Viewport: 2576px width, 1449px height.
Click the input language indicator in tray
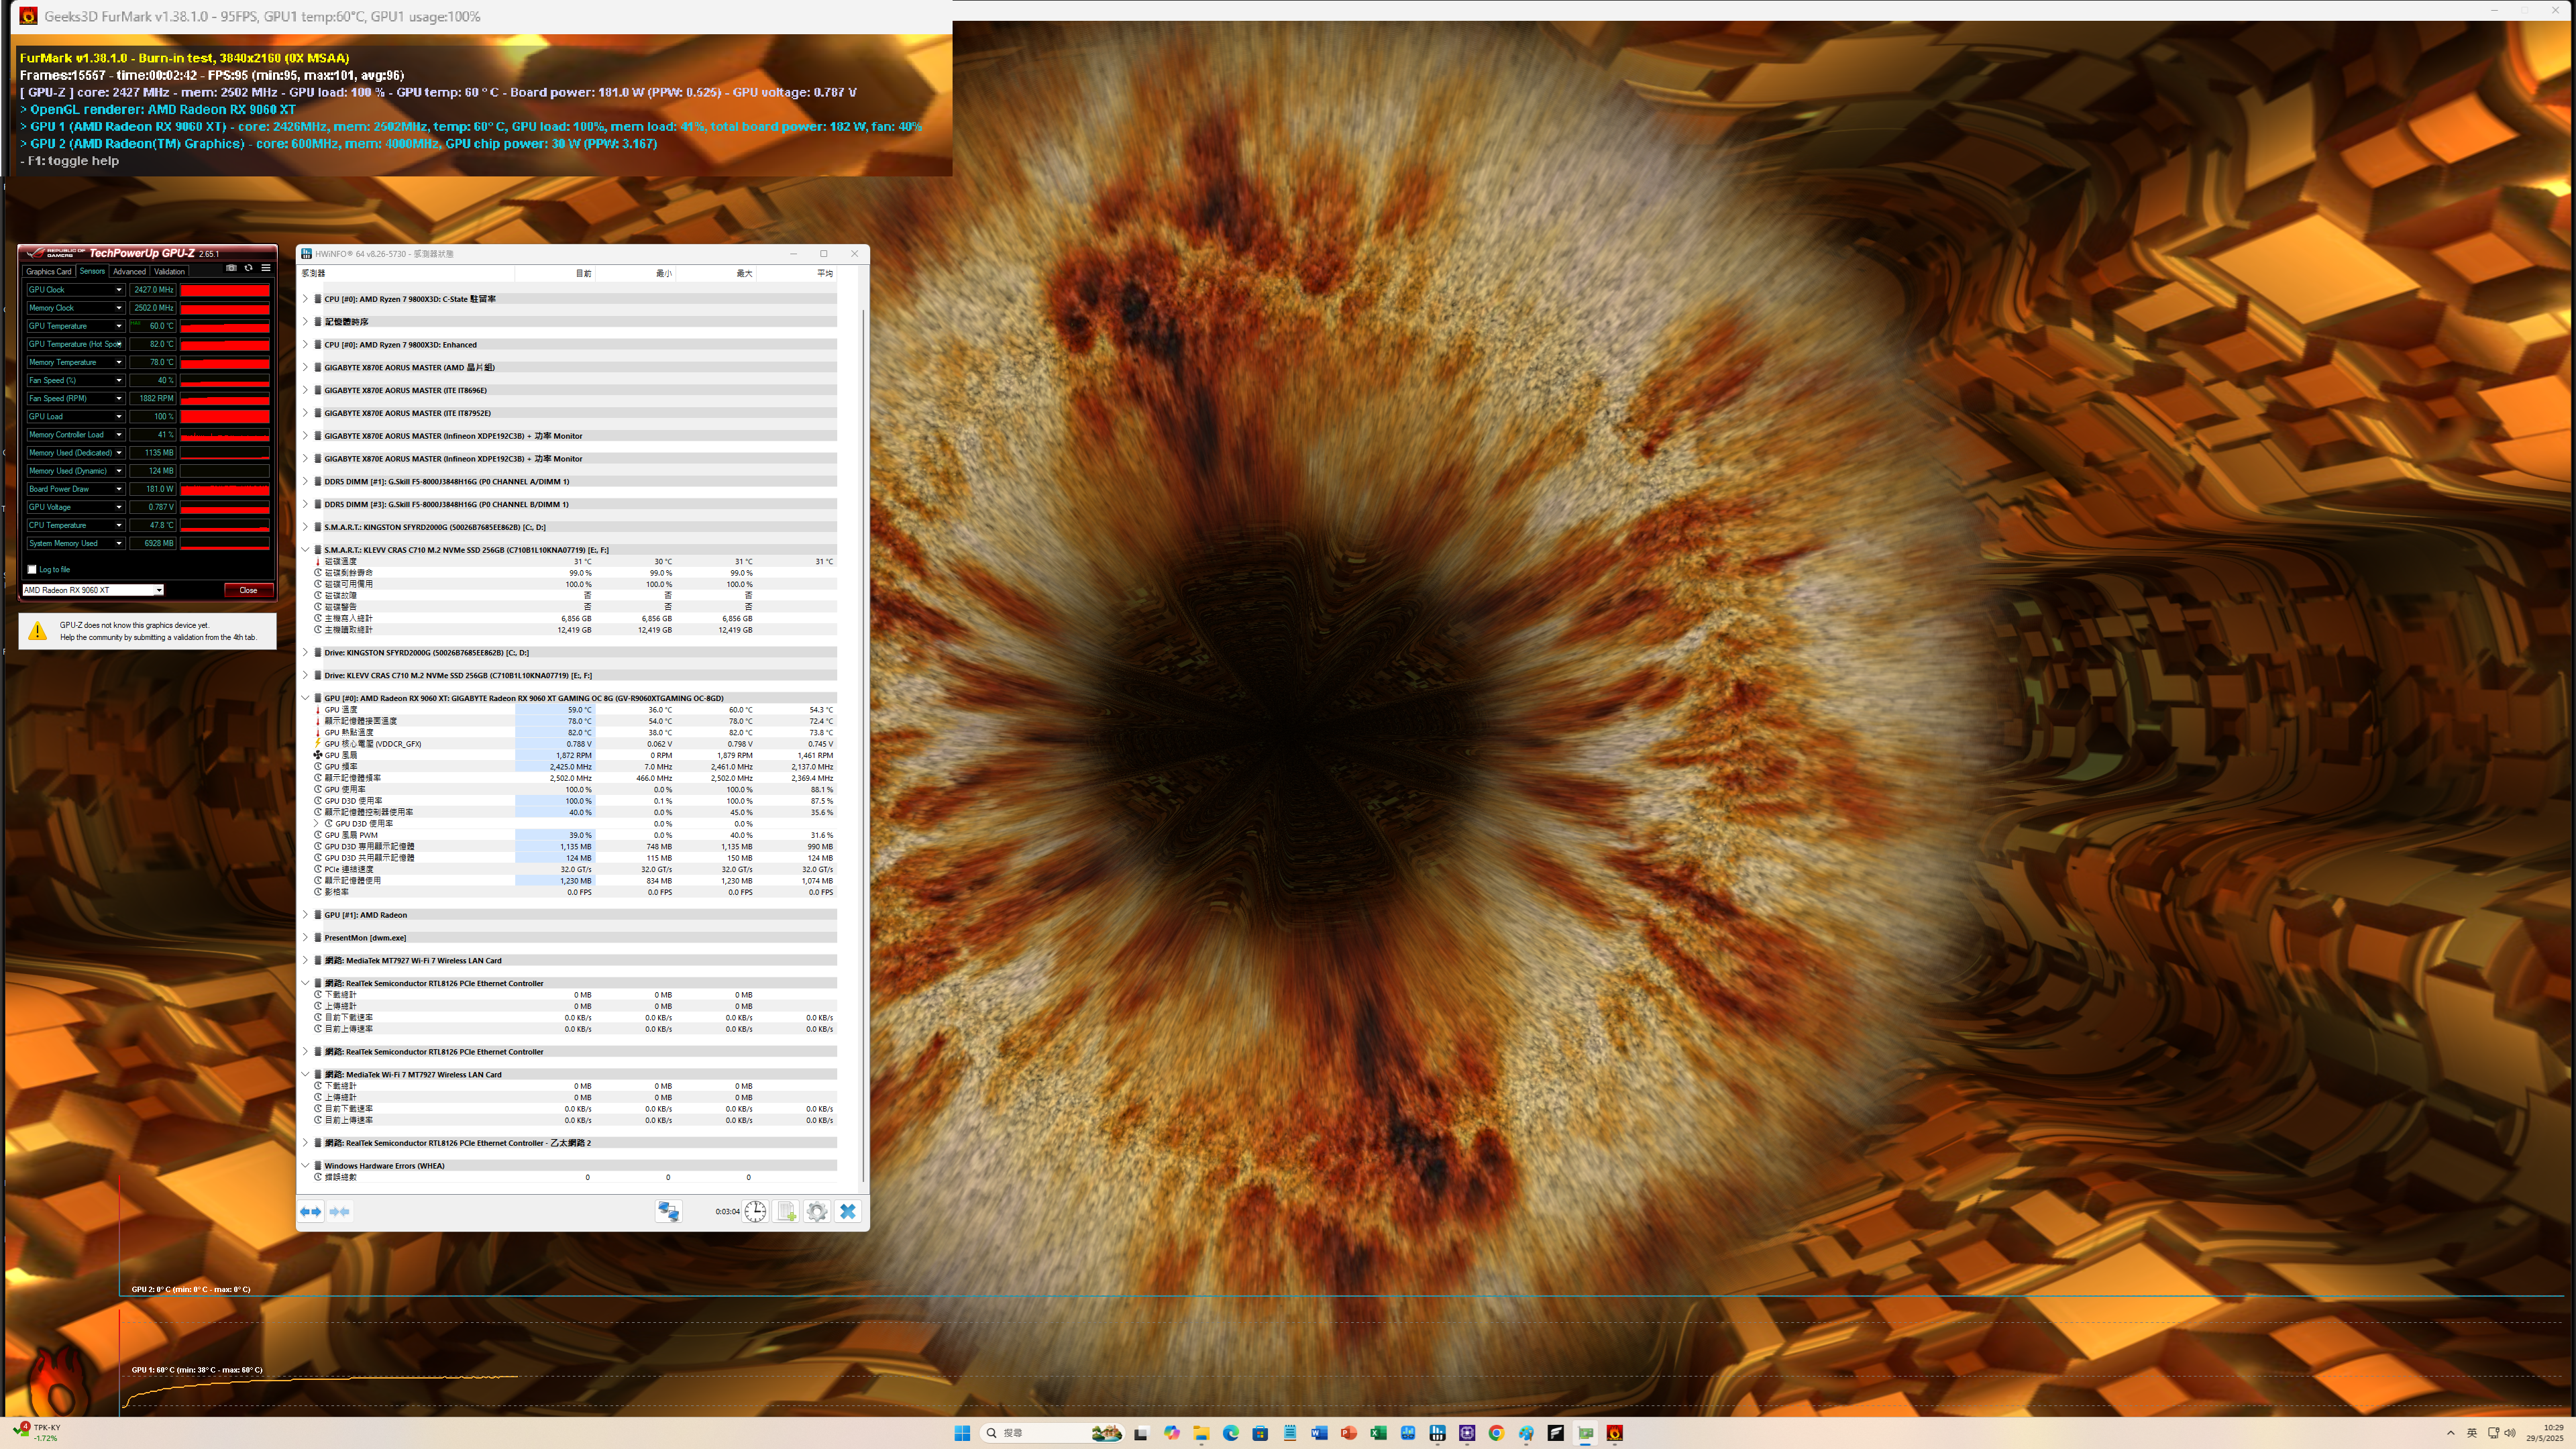coord(2472,1433)
